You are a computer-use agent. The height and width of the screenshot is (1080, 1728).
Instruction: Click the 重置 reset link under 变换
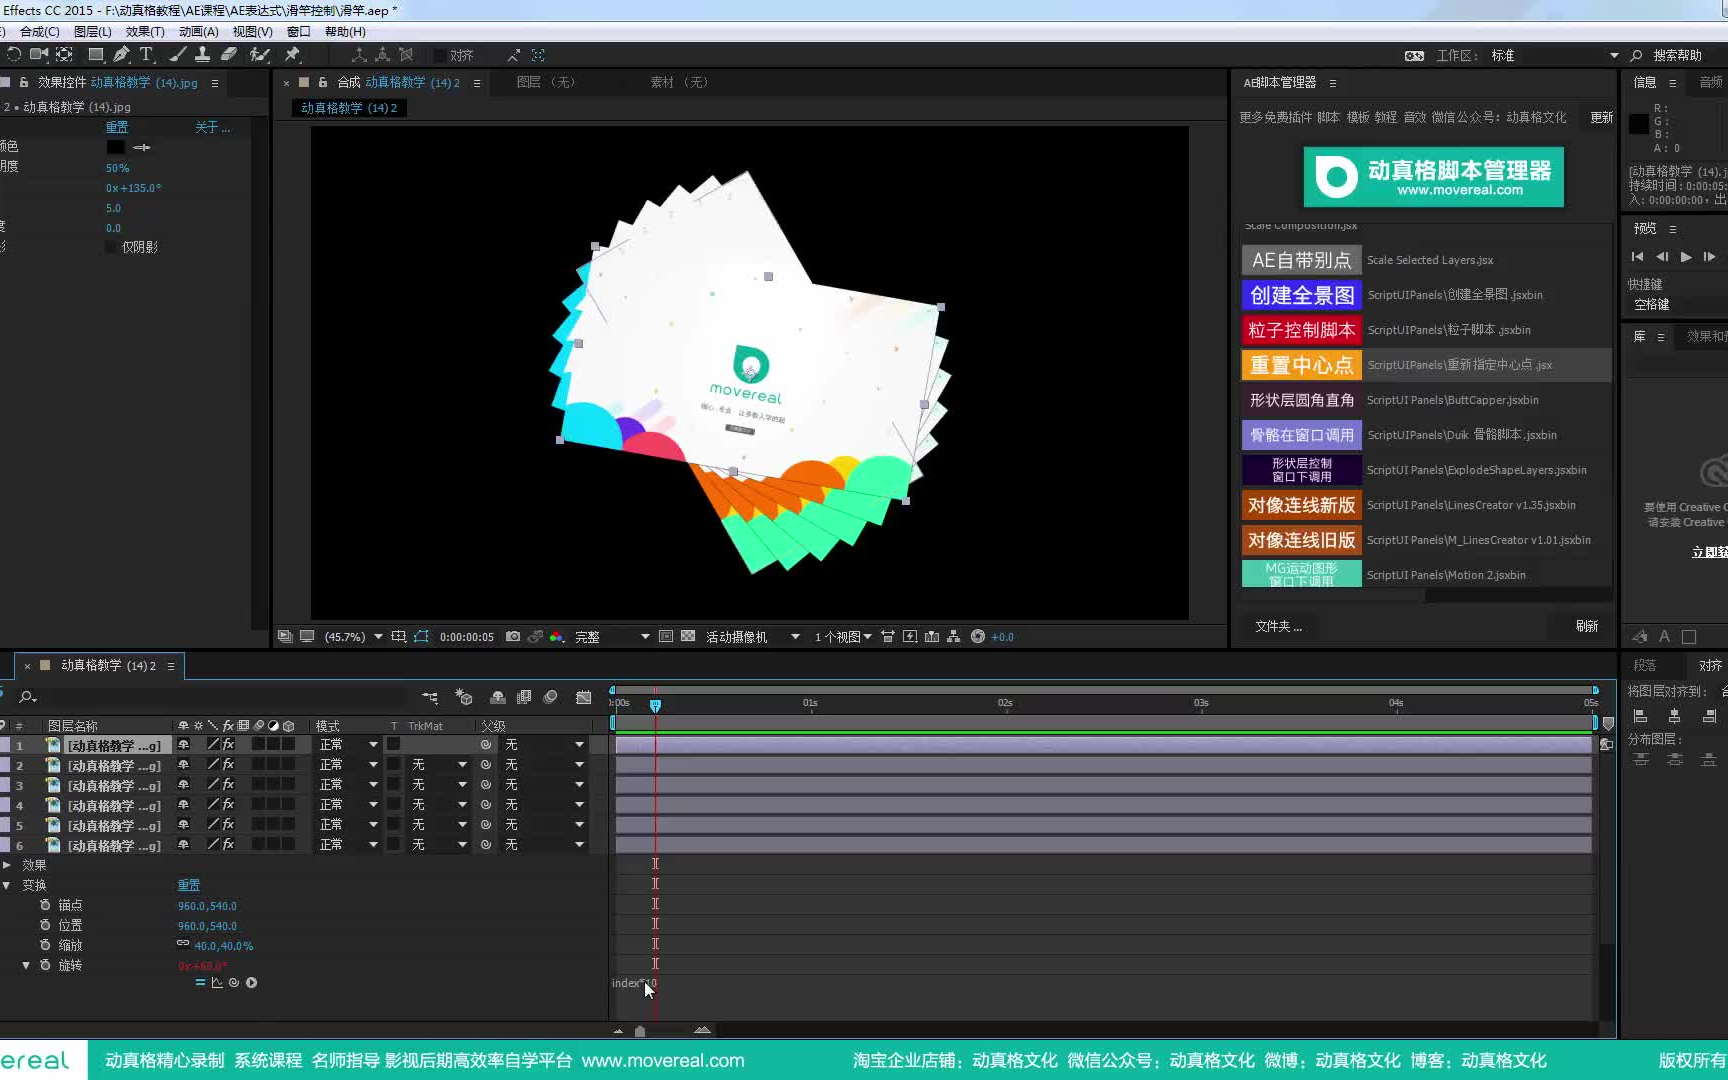(x=189, y=885)
